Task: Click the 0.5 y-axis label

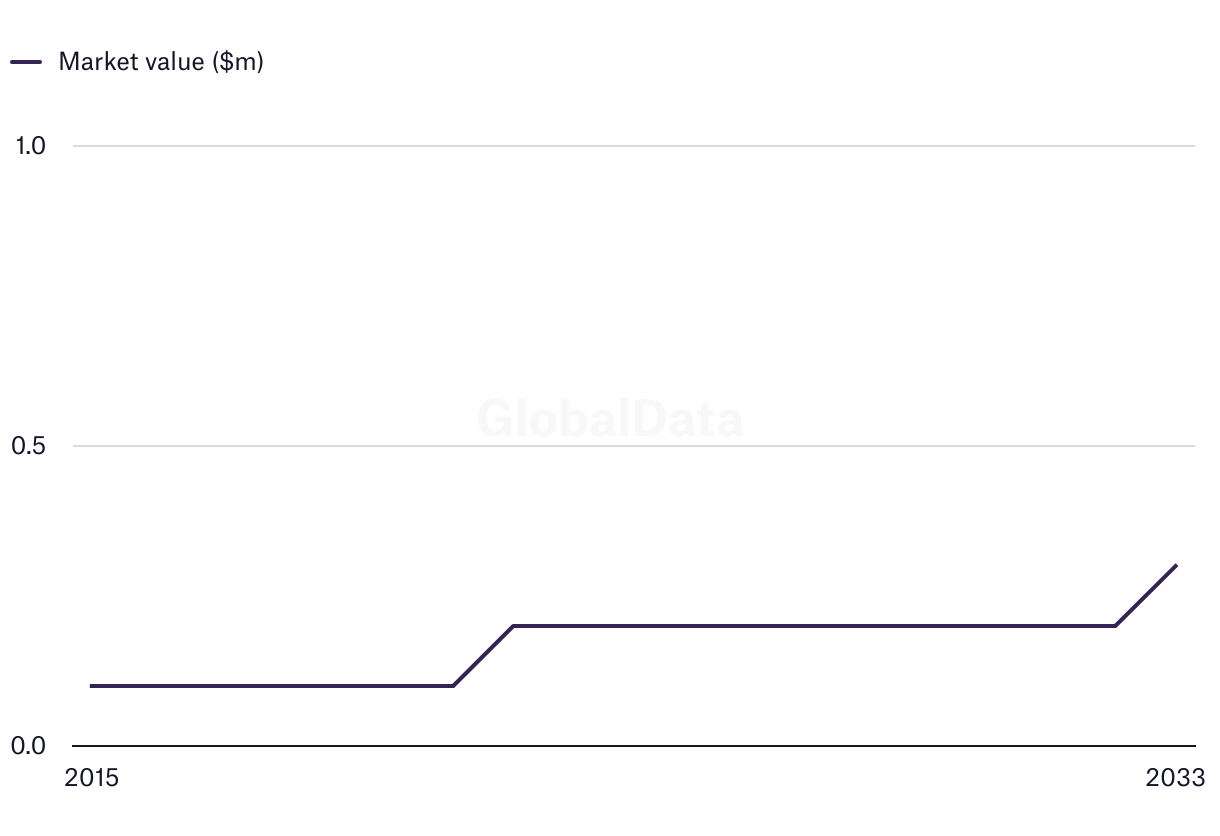Action: (x=30, y=446)
